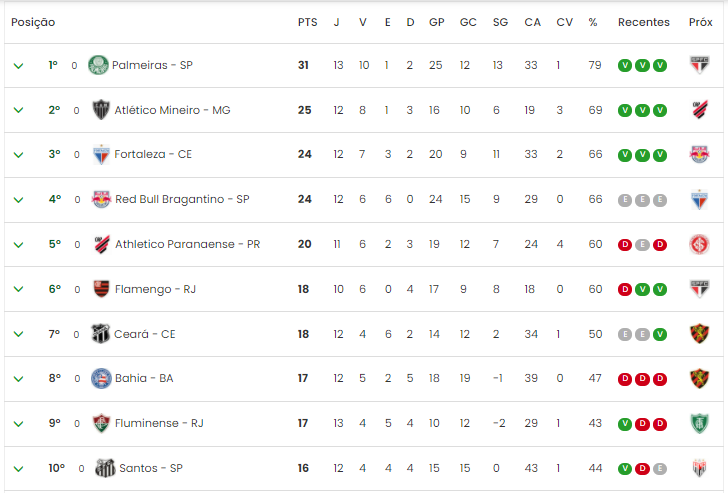Expand the Ceará row chevron
This screenshot has width=728, height=493.
(x=19, y=334)
